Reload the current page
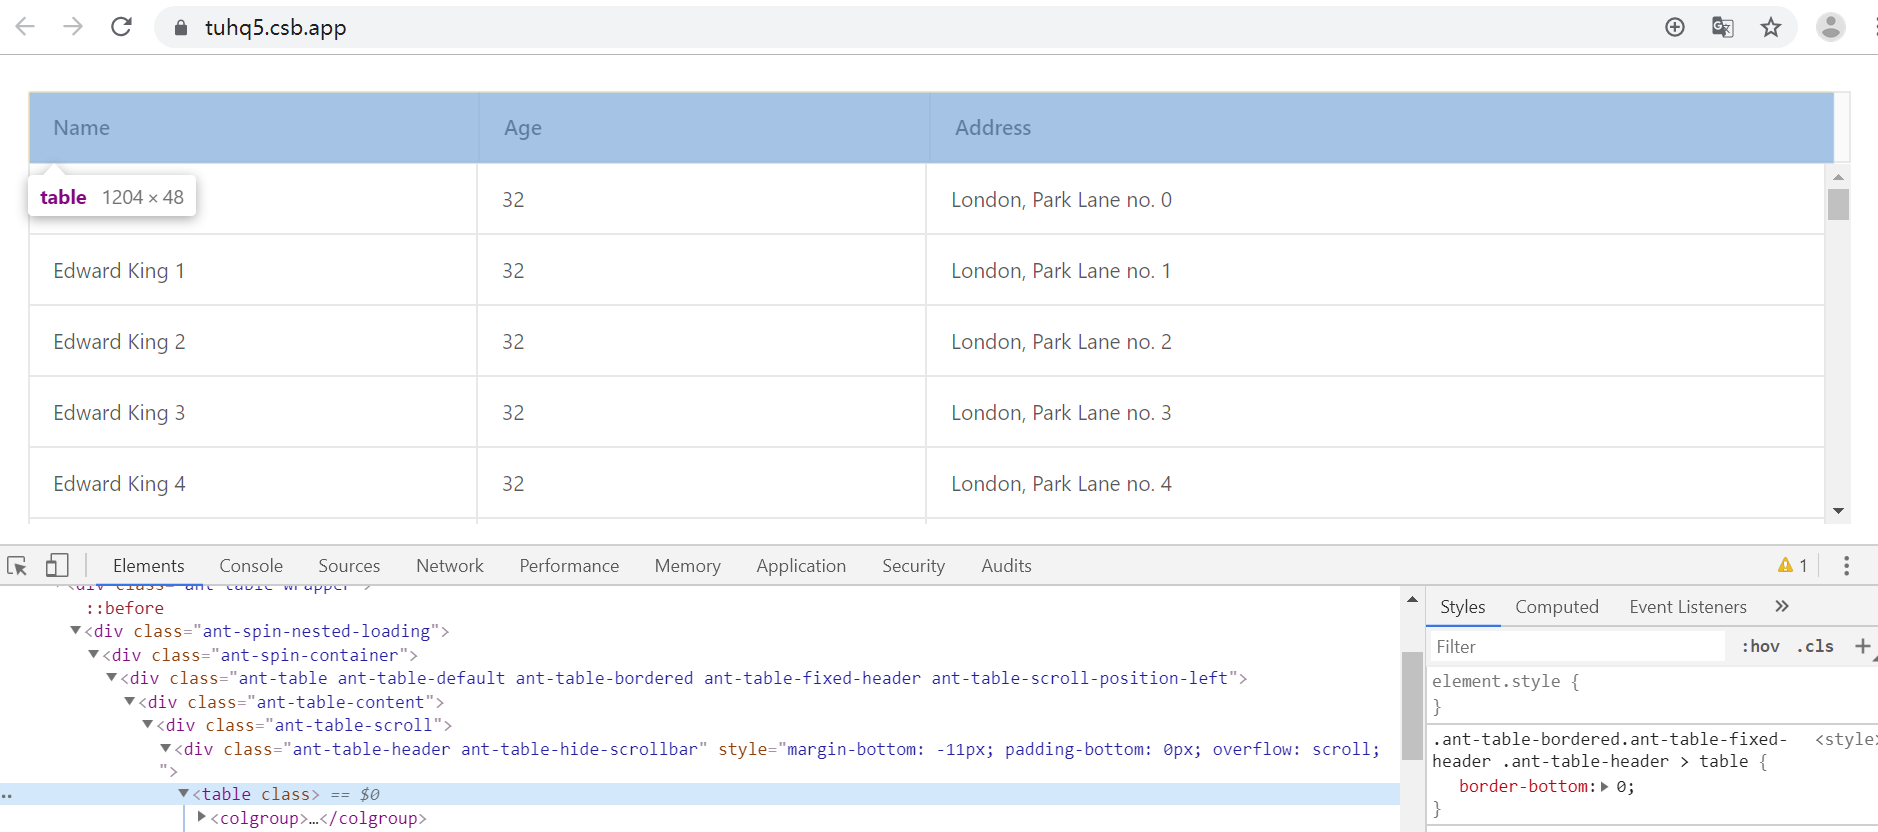This screenshot has width=1878, height=832. click(x=121, y=27)
